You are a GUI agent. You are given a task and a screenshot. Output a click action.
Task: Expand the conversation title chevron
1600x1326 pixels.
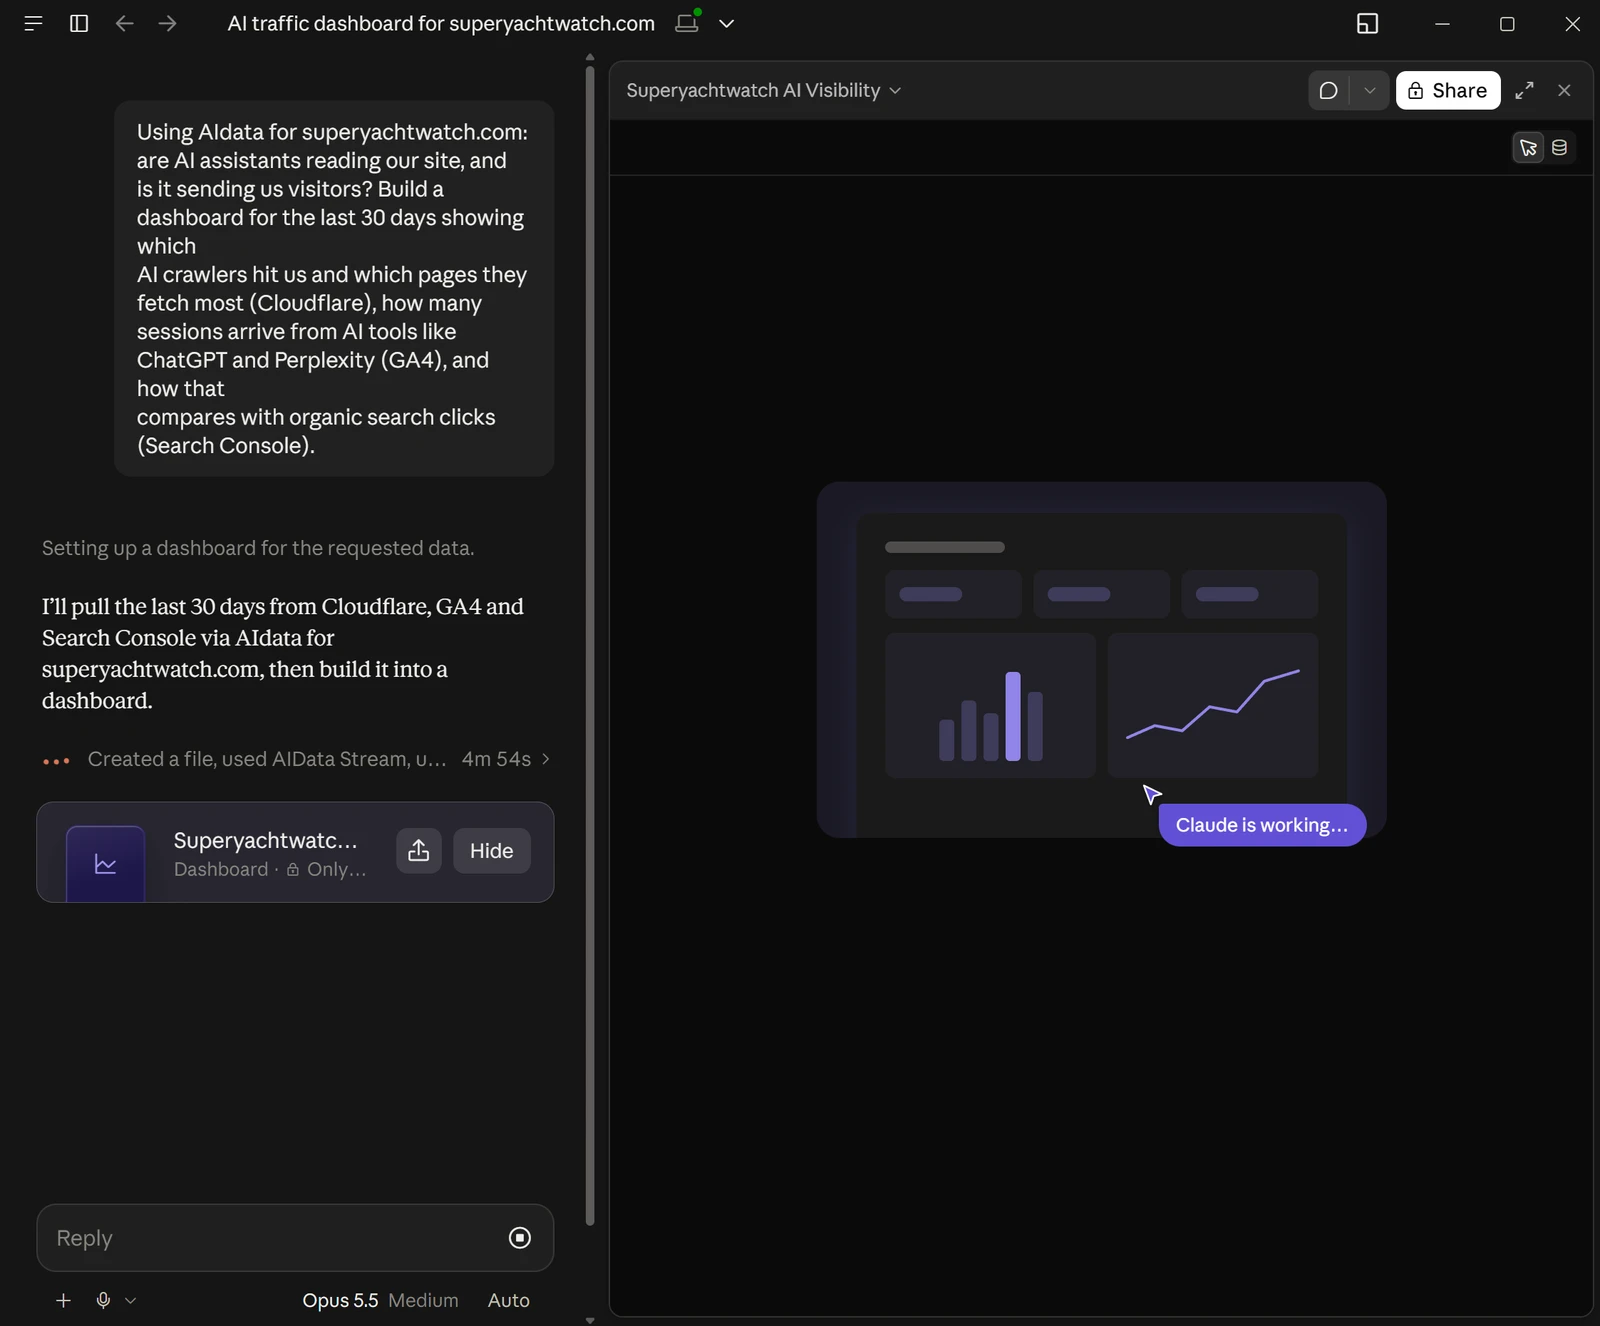coord(727,23)
